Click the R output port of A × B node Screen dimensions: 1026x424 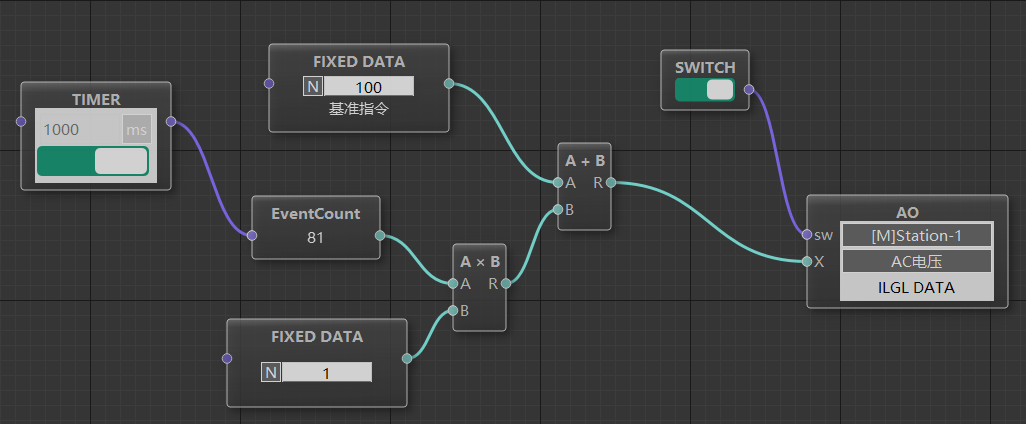click(506, 283)
